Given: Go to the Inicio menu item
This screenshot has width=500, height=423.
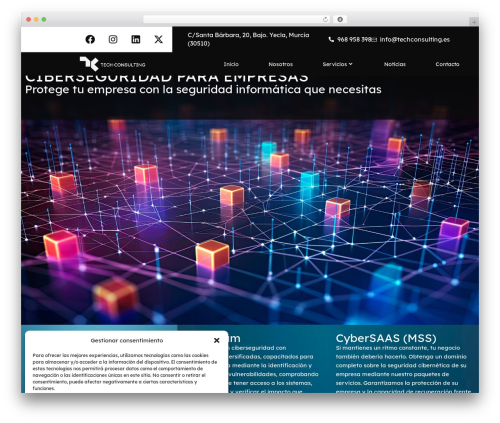Looking at the screenshot, I should coord(231,64).
